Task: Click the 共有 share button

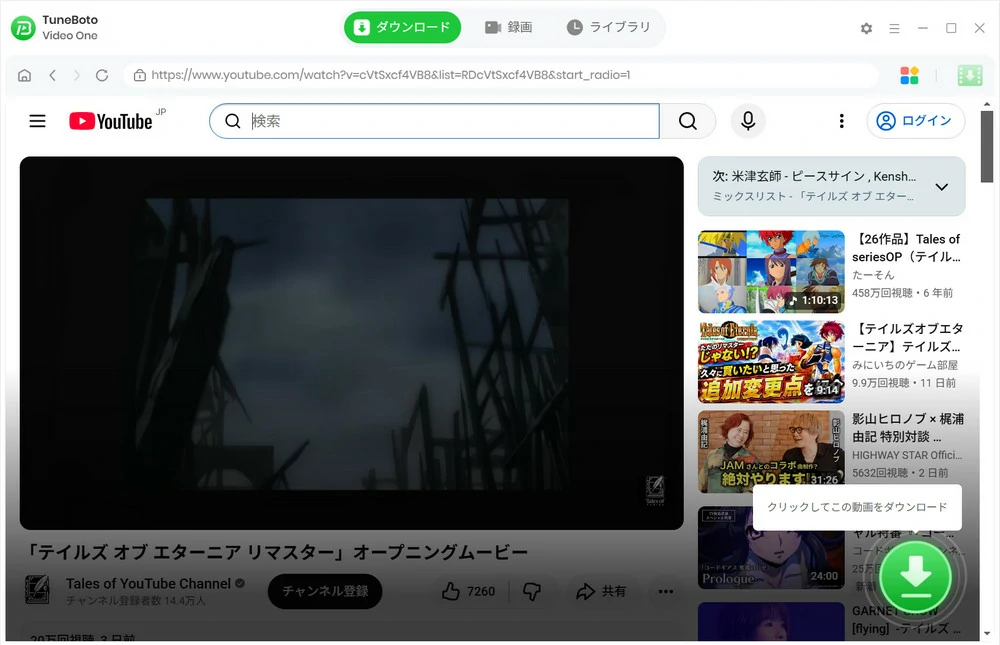Action: pyautogui.click(x=601, y=591)
